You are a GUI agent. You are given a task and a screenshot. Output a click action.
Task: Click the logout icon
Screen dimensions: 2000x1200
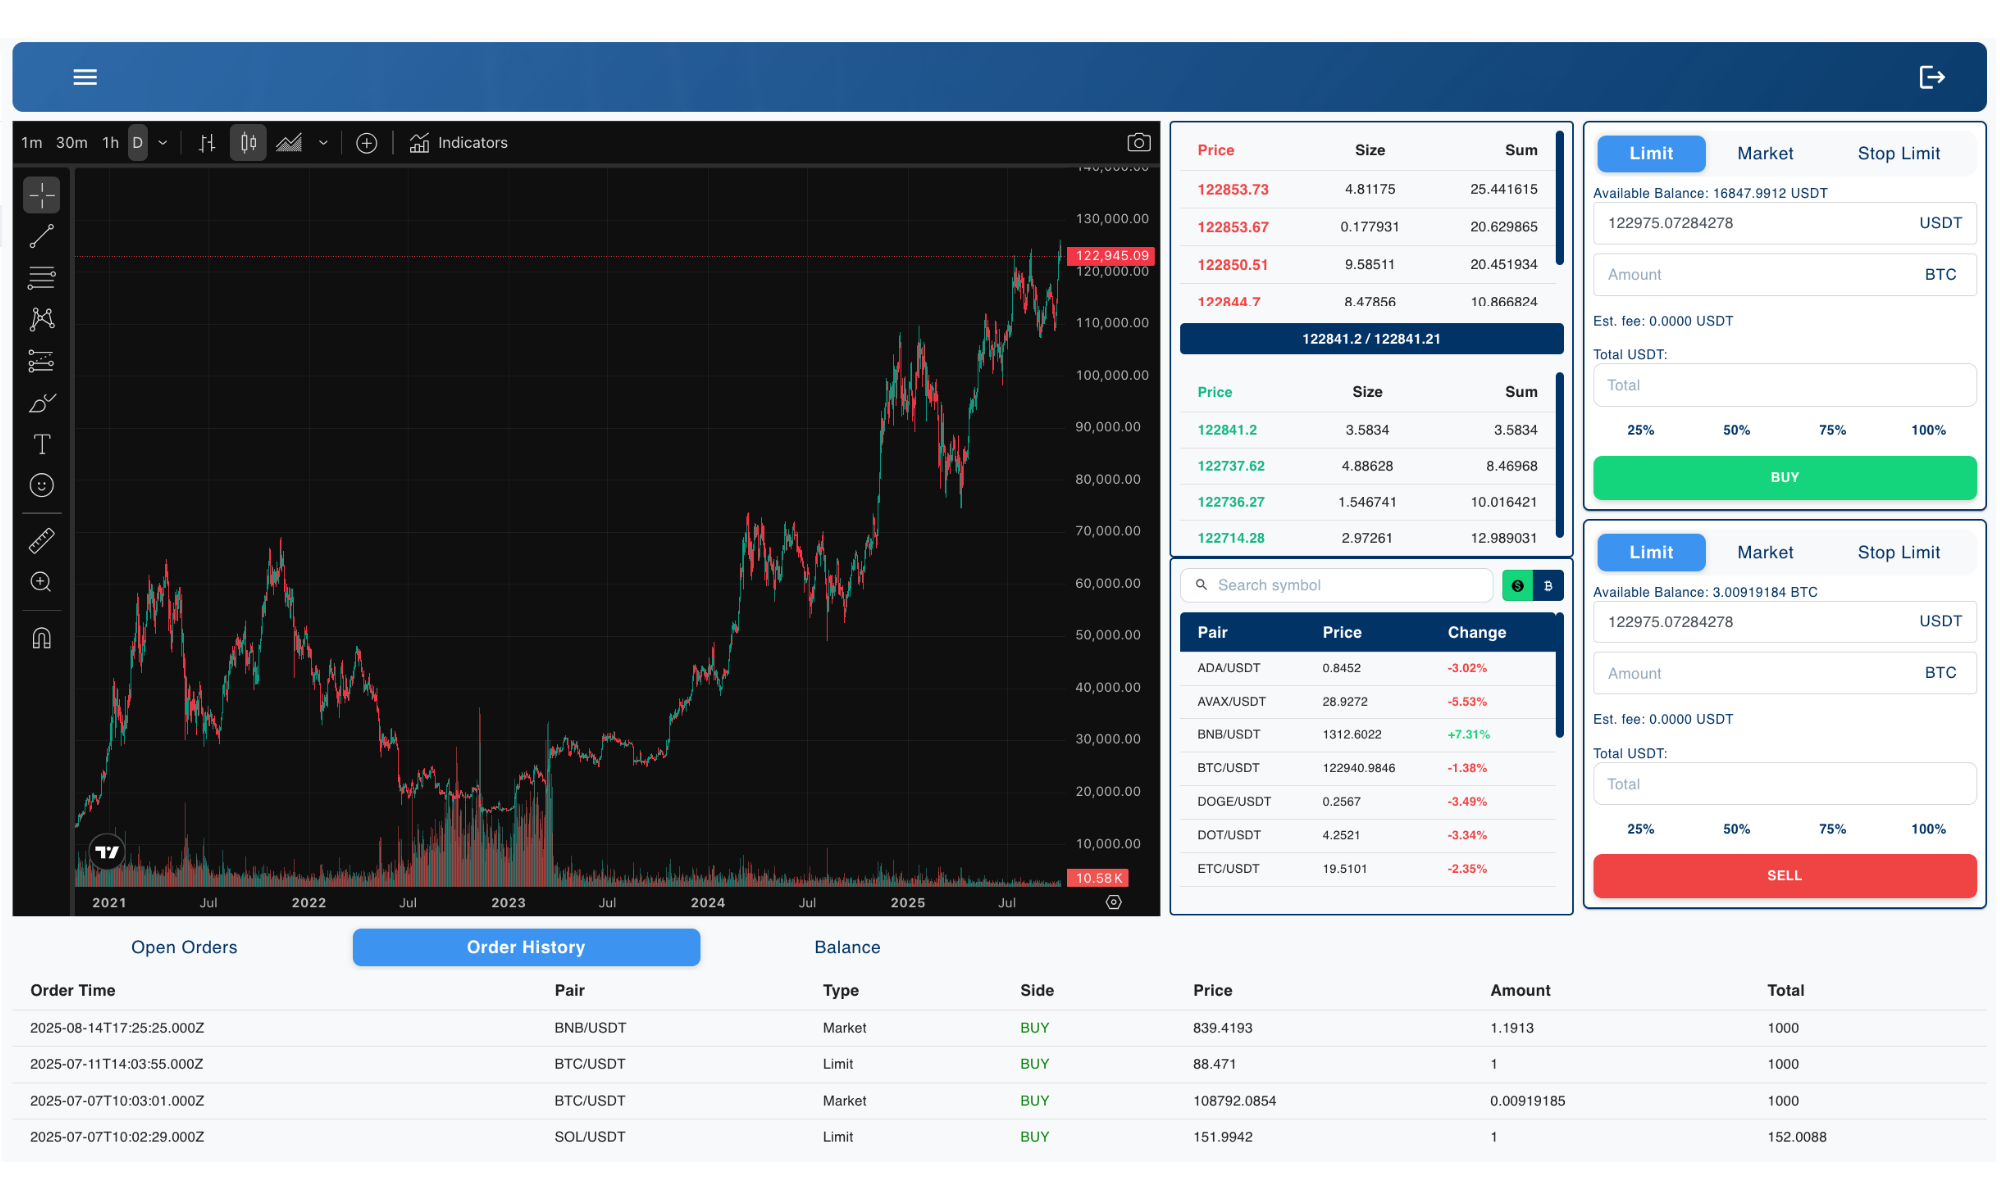click(1931, 77)
